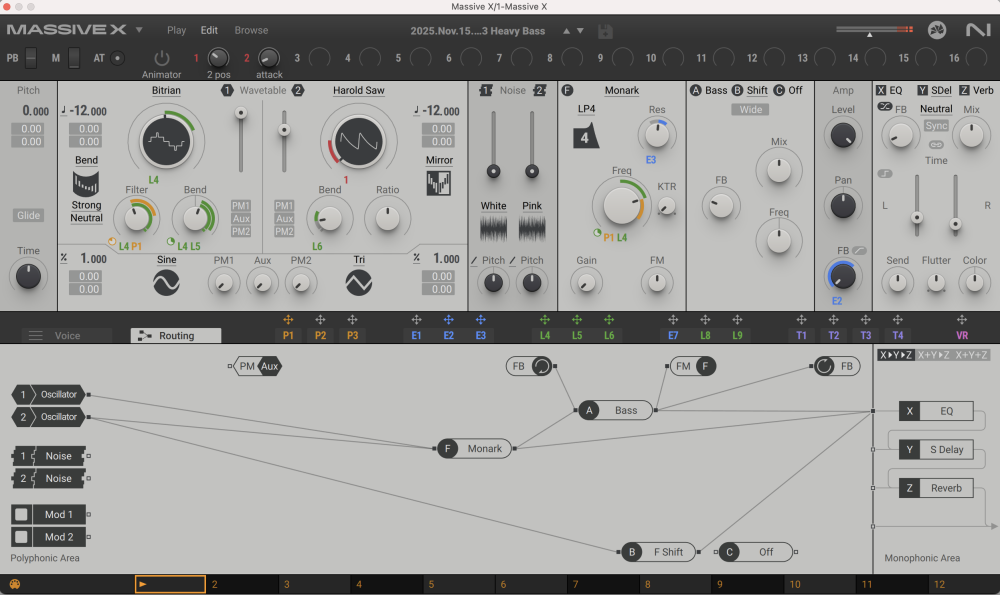The width and height of the screenshot is (1000, 595).
Task: Click the Pink noise waveform thumbnail
Action: [532, 228]
